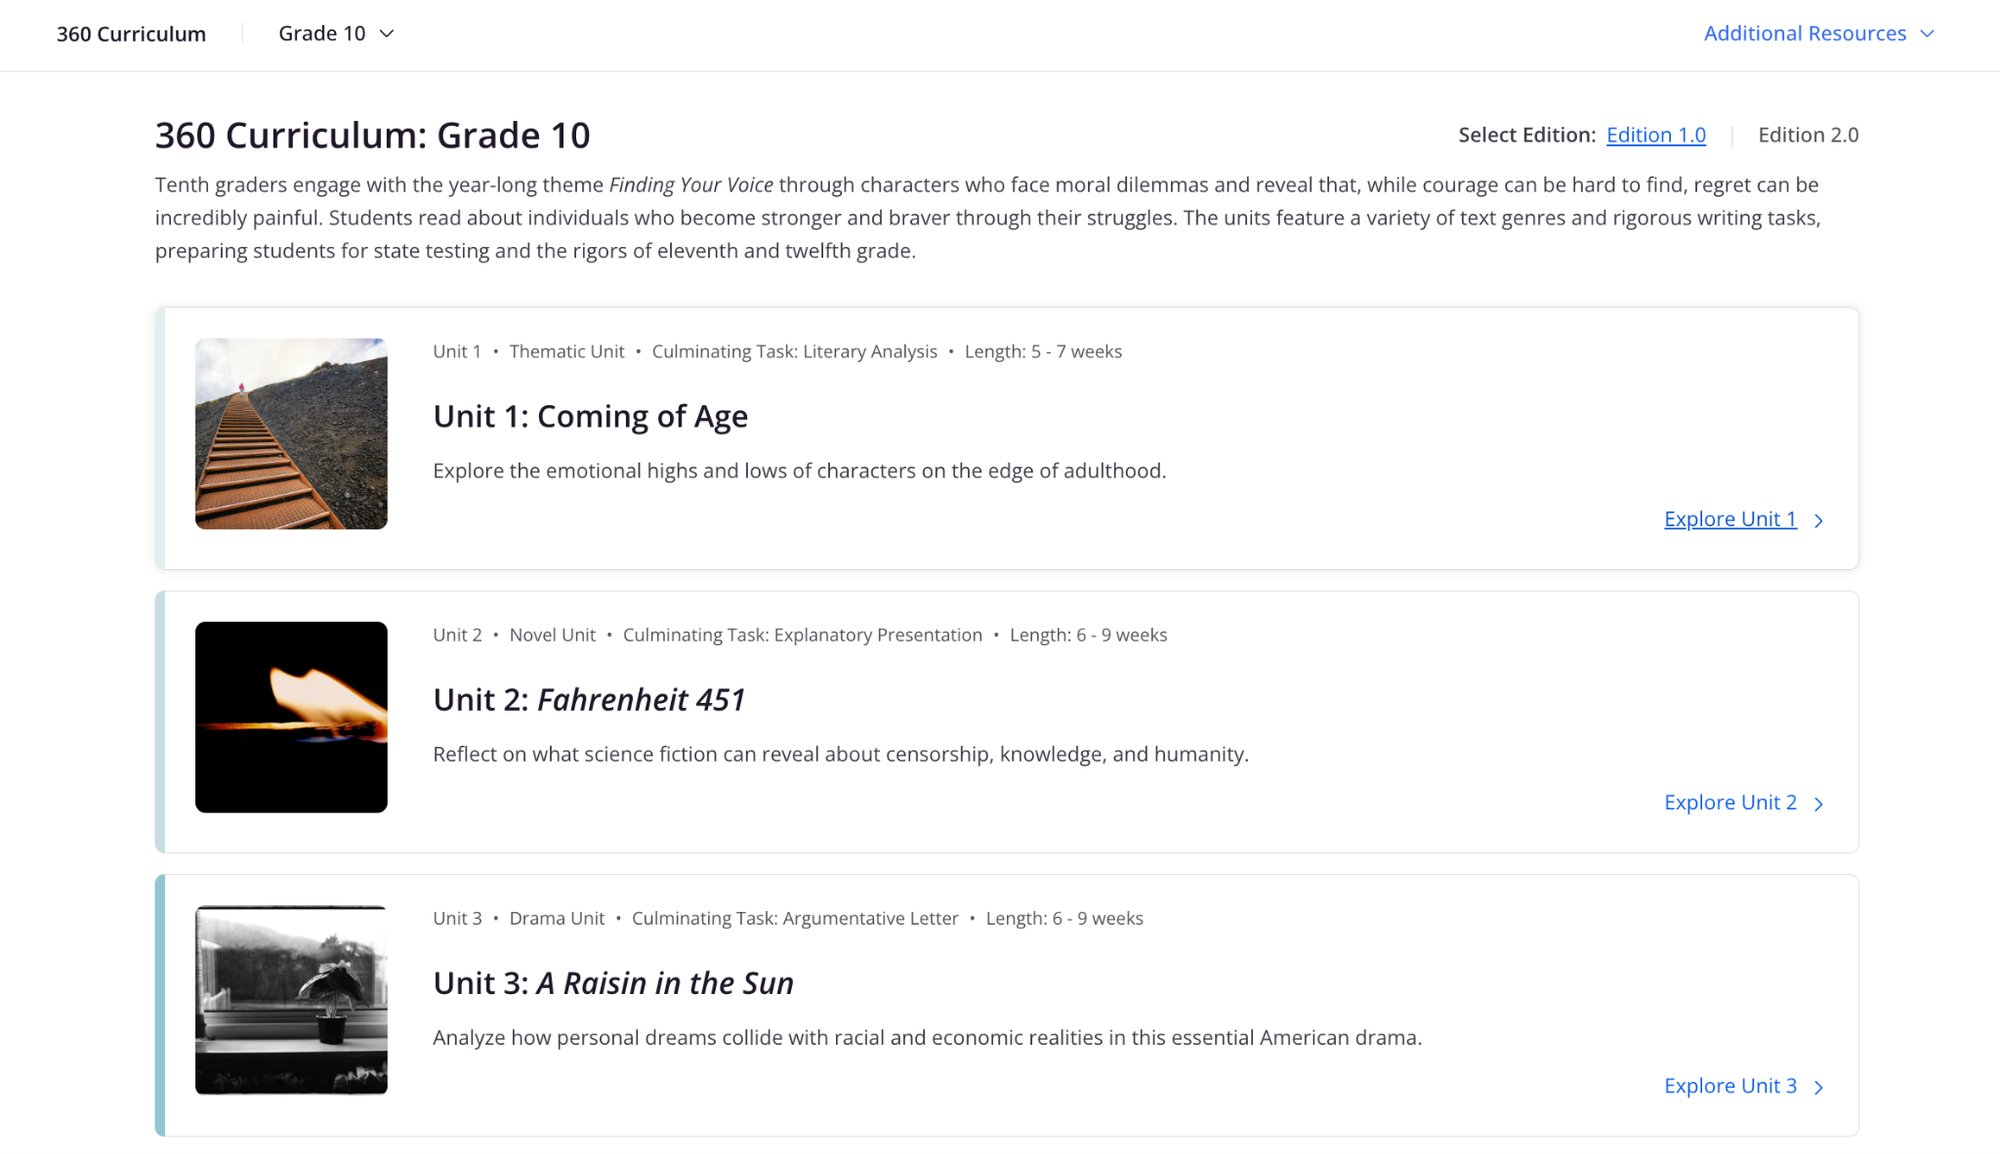The image size is (2000, 1154).
Task: Click the arrow icon beside Explore Unit 2
Action: [1820, 803]
